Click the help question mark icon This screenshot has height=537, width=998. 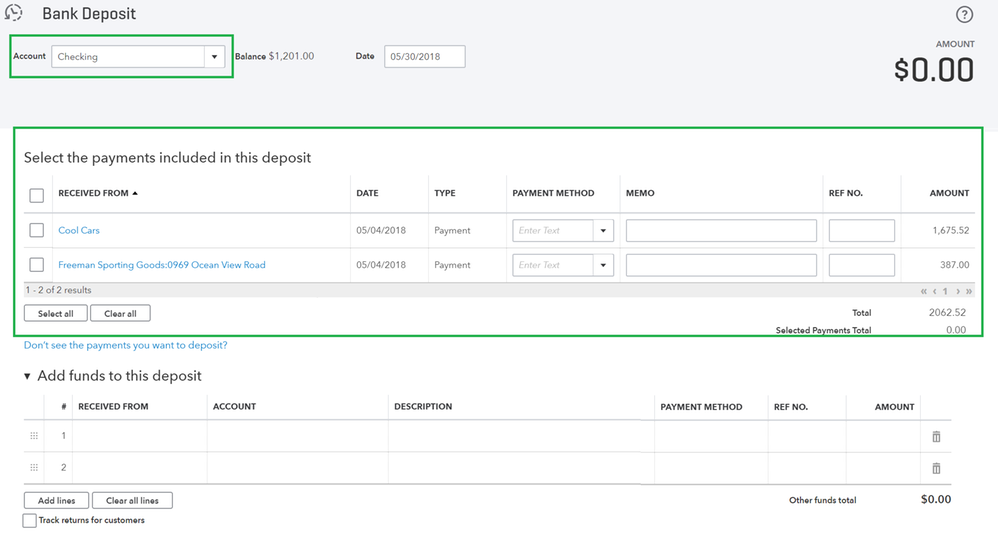(964, 15)
